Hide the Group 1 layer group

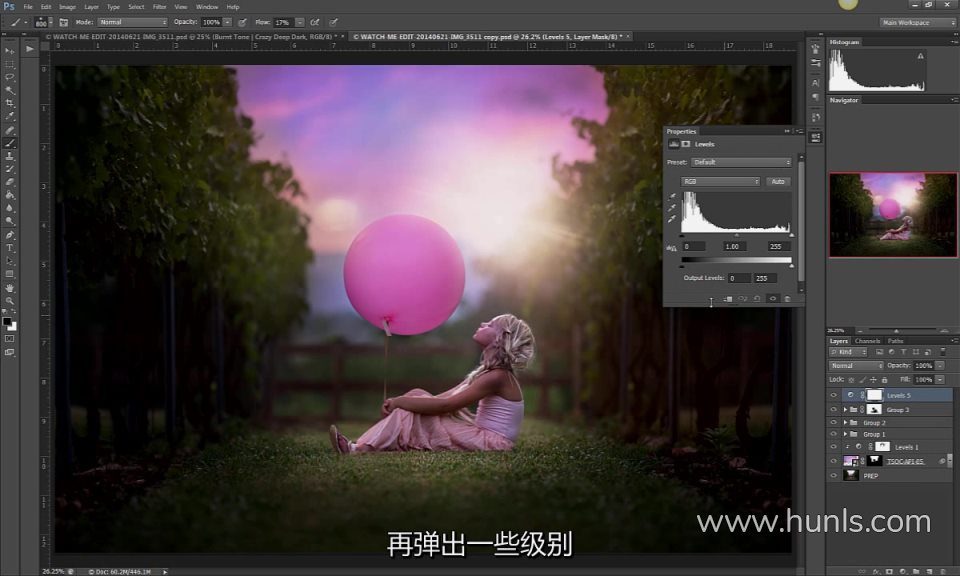833,434
